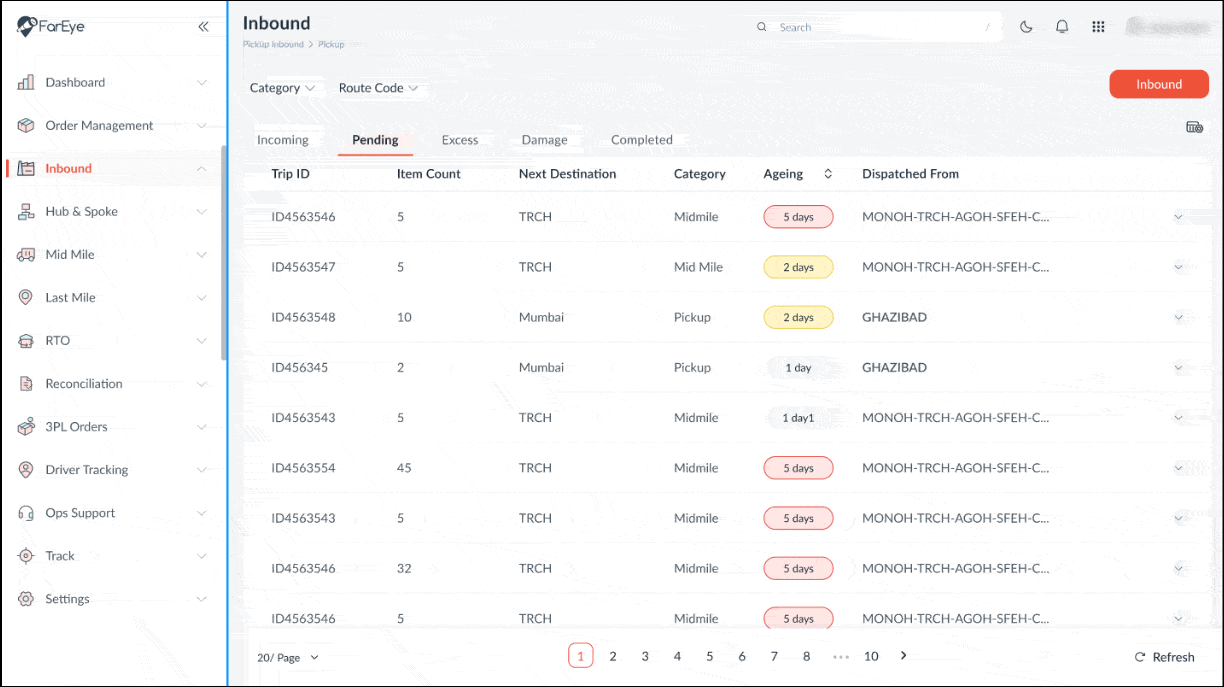Focus the Search input field
This screenshot has width=1224, height=687.
coord(876,27)
